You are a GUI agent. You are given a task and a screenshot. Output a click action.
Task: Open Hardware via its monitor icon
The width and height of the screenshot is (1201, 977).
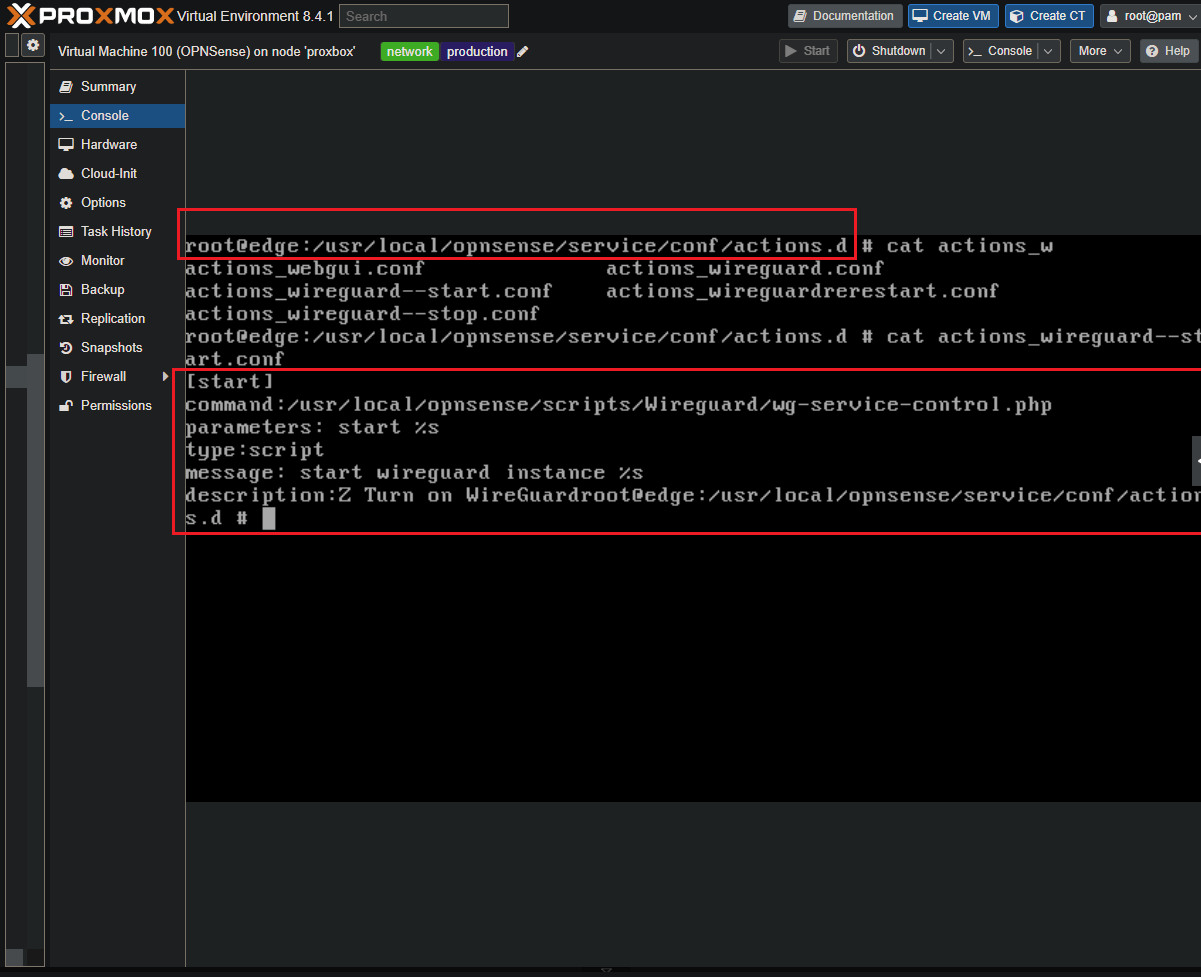pos(66,145)
